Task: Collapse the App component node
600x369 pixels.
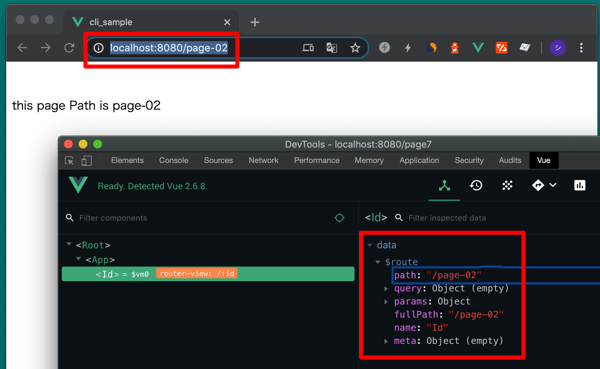Action: tap(78, 259)
